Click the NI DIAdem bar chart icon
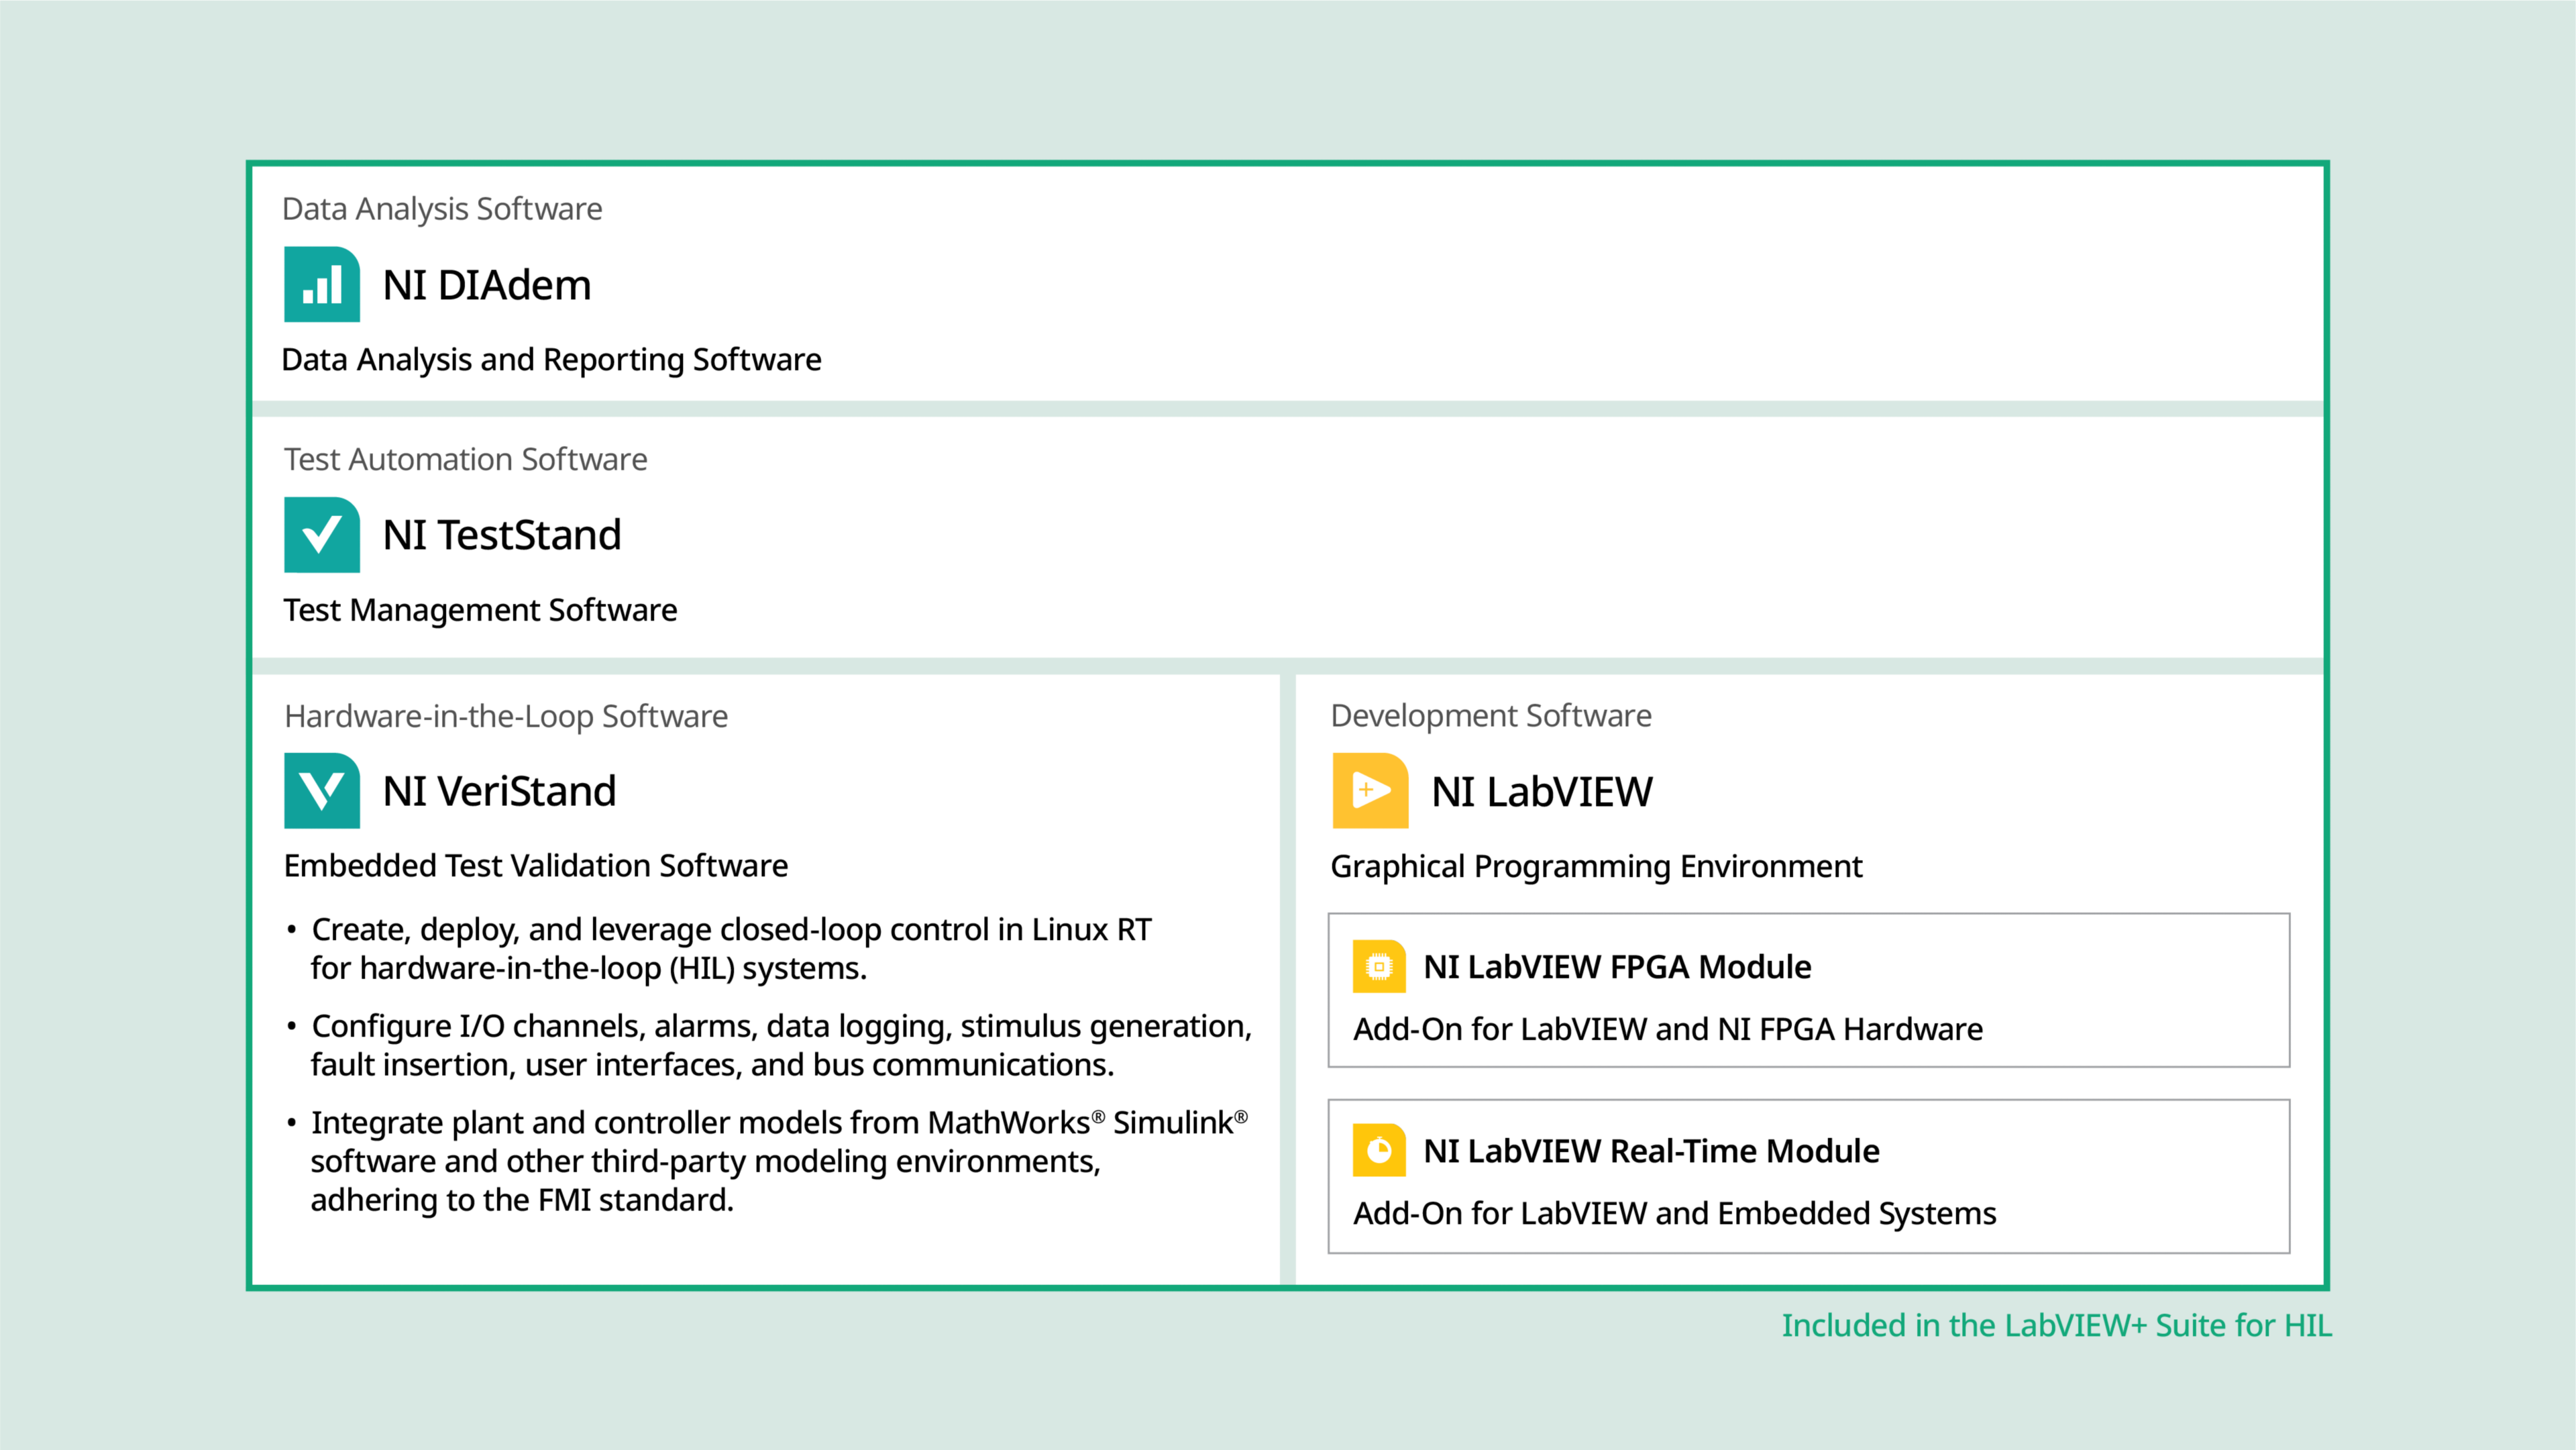This screenshot has width=2576, height=1450. (x=322, y=284)
